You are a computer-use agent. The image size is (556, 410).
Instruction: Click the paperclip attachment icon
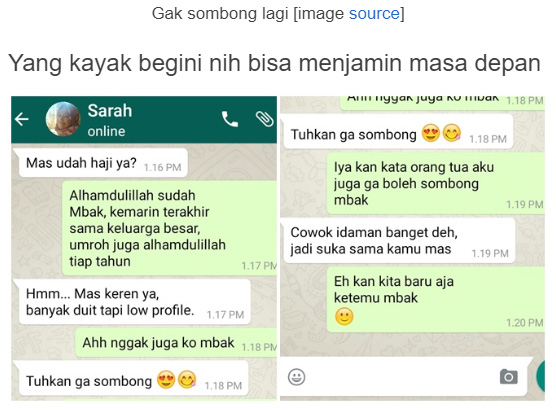[x=265, y=119]
